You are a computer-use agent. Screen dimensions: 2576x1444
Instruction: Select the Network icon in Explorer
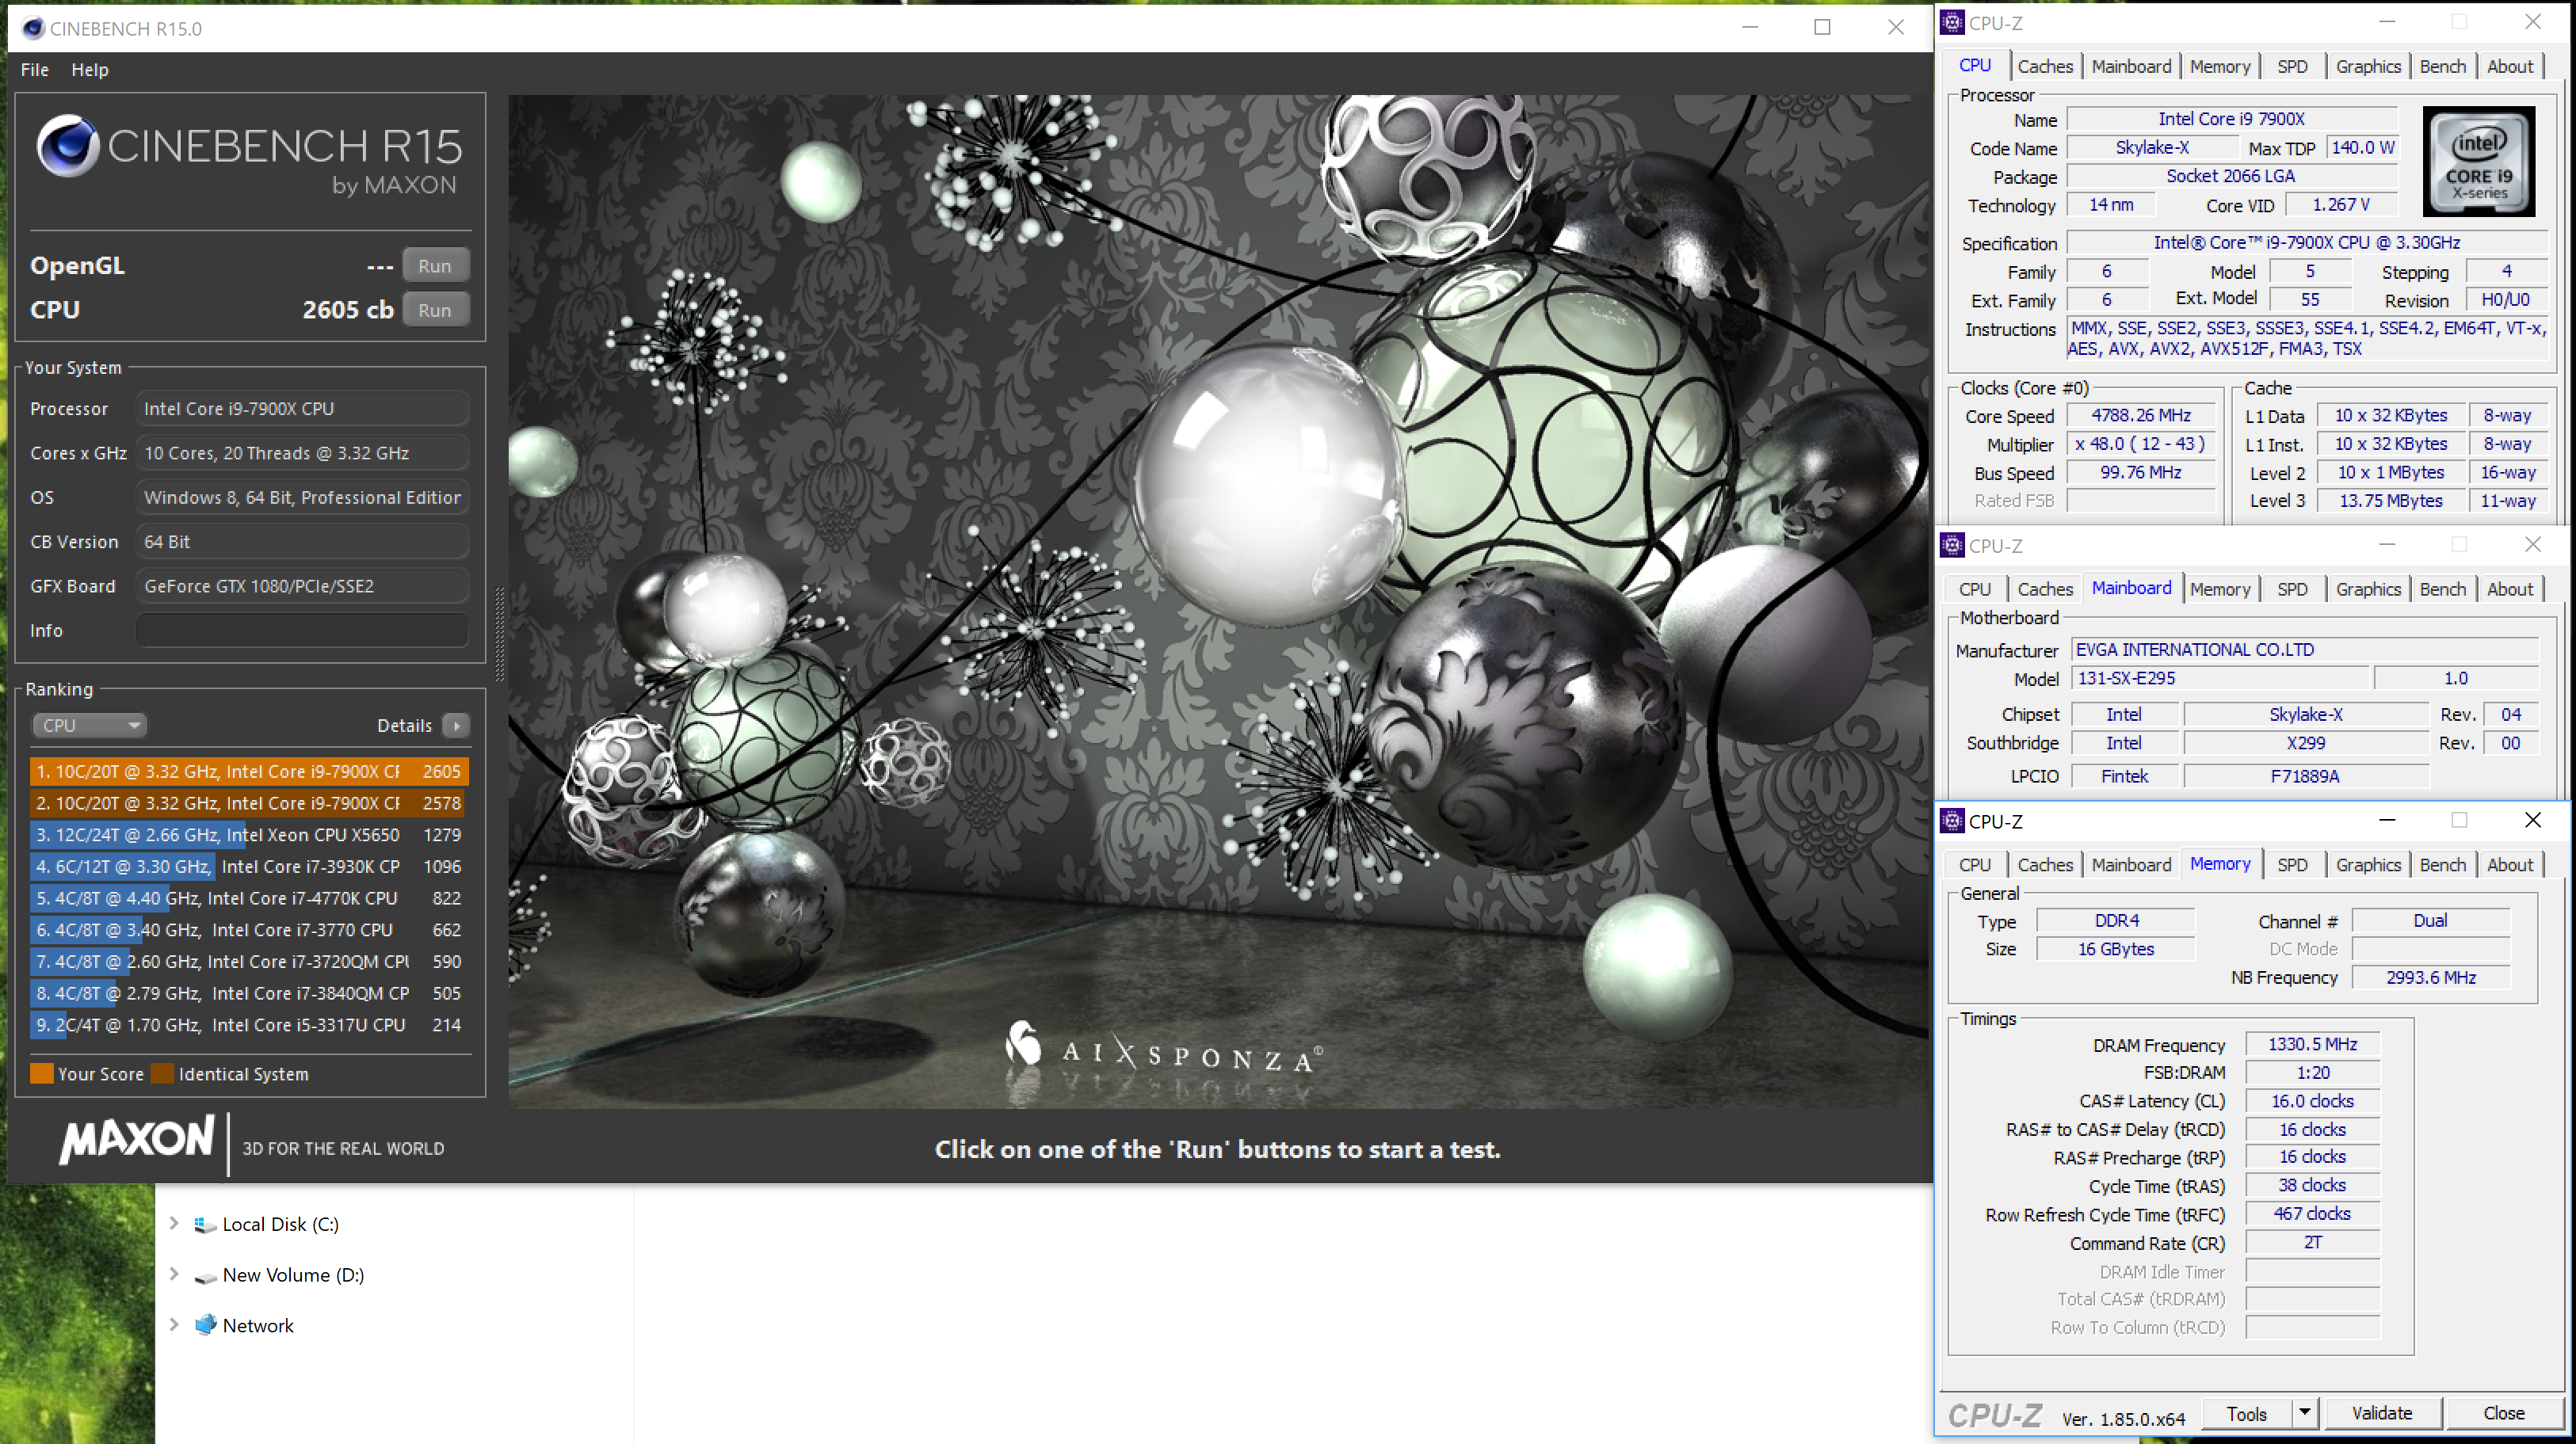click(205, 1325)
